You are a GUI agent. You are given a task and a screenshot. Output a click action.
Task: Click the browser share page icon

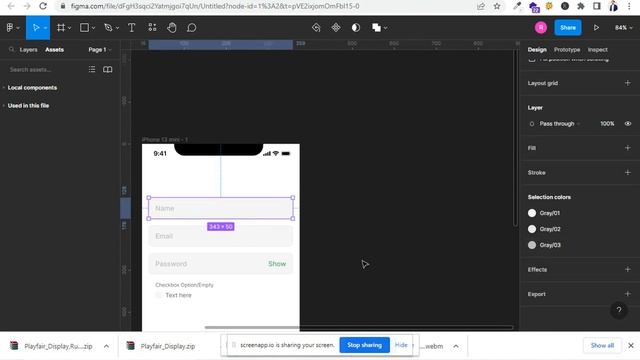(481, 6)
